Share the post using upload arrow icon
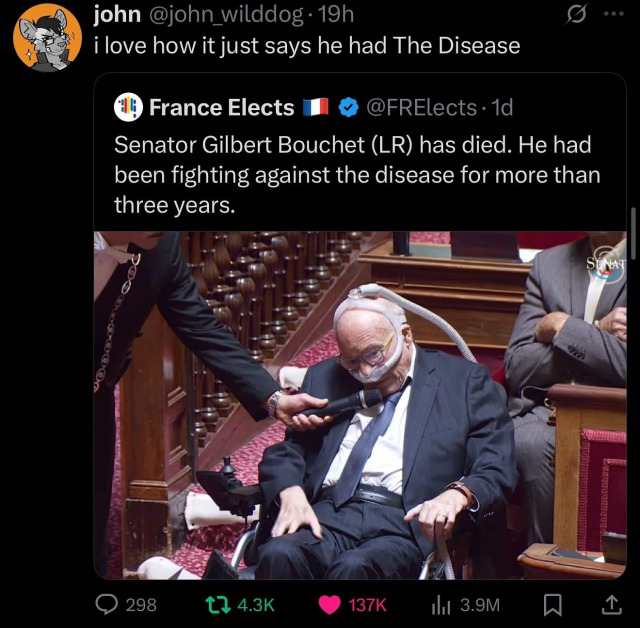The height and width of the screenshot is (628, 640). (607, 603)
